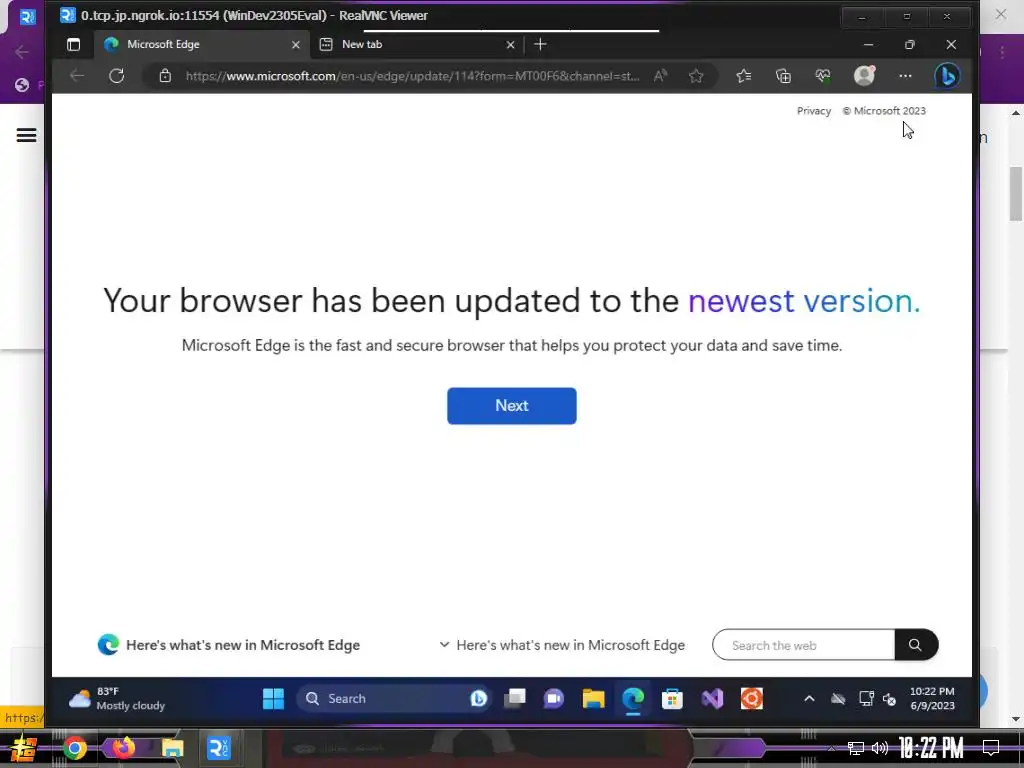Open Browser essentials heart icon
This screenshot has height=768, width=1024.
(x=823, y=76)
